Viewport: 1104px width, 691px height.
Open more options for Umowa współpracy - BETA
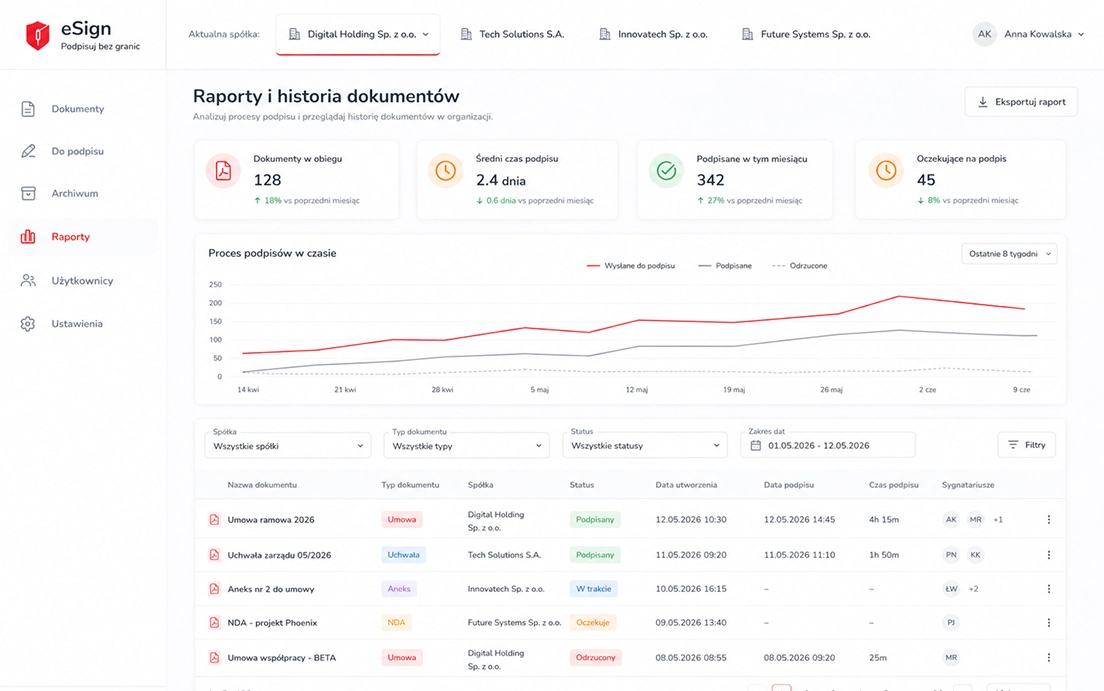(1048, 658)
